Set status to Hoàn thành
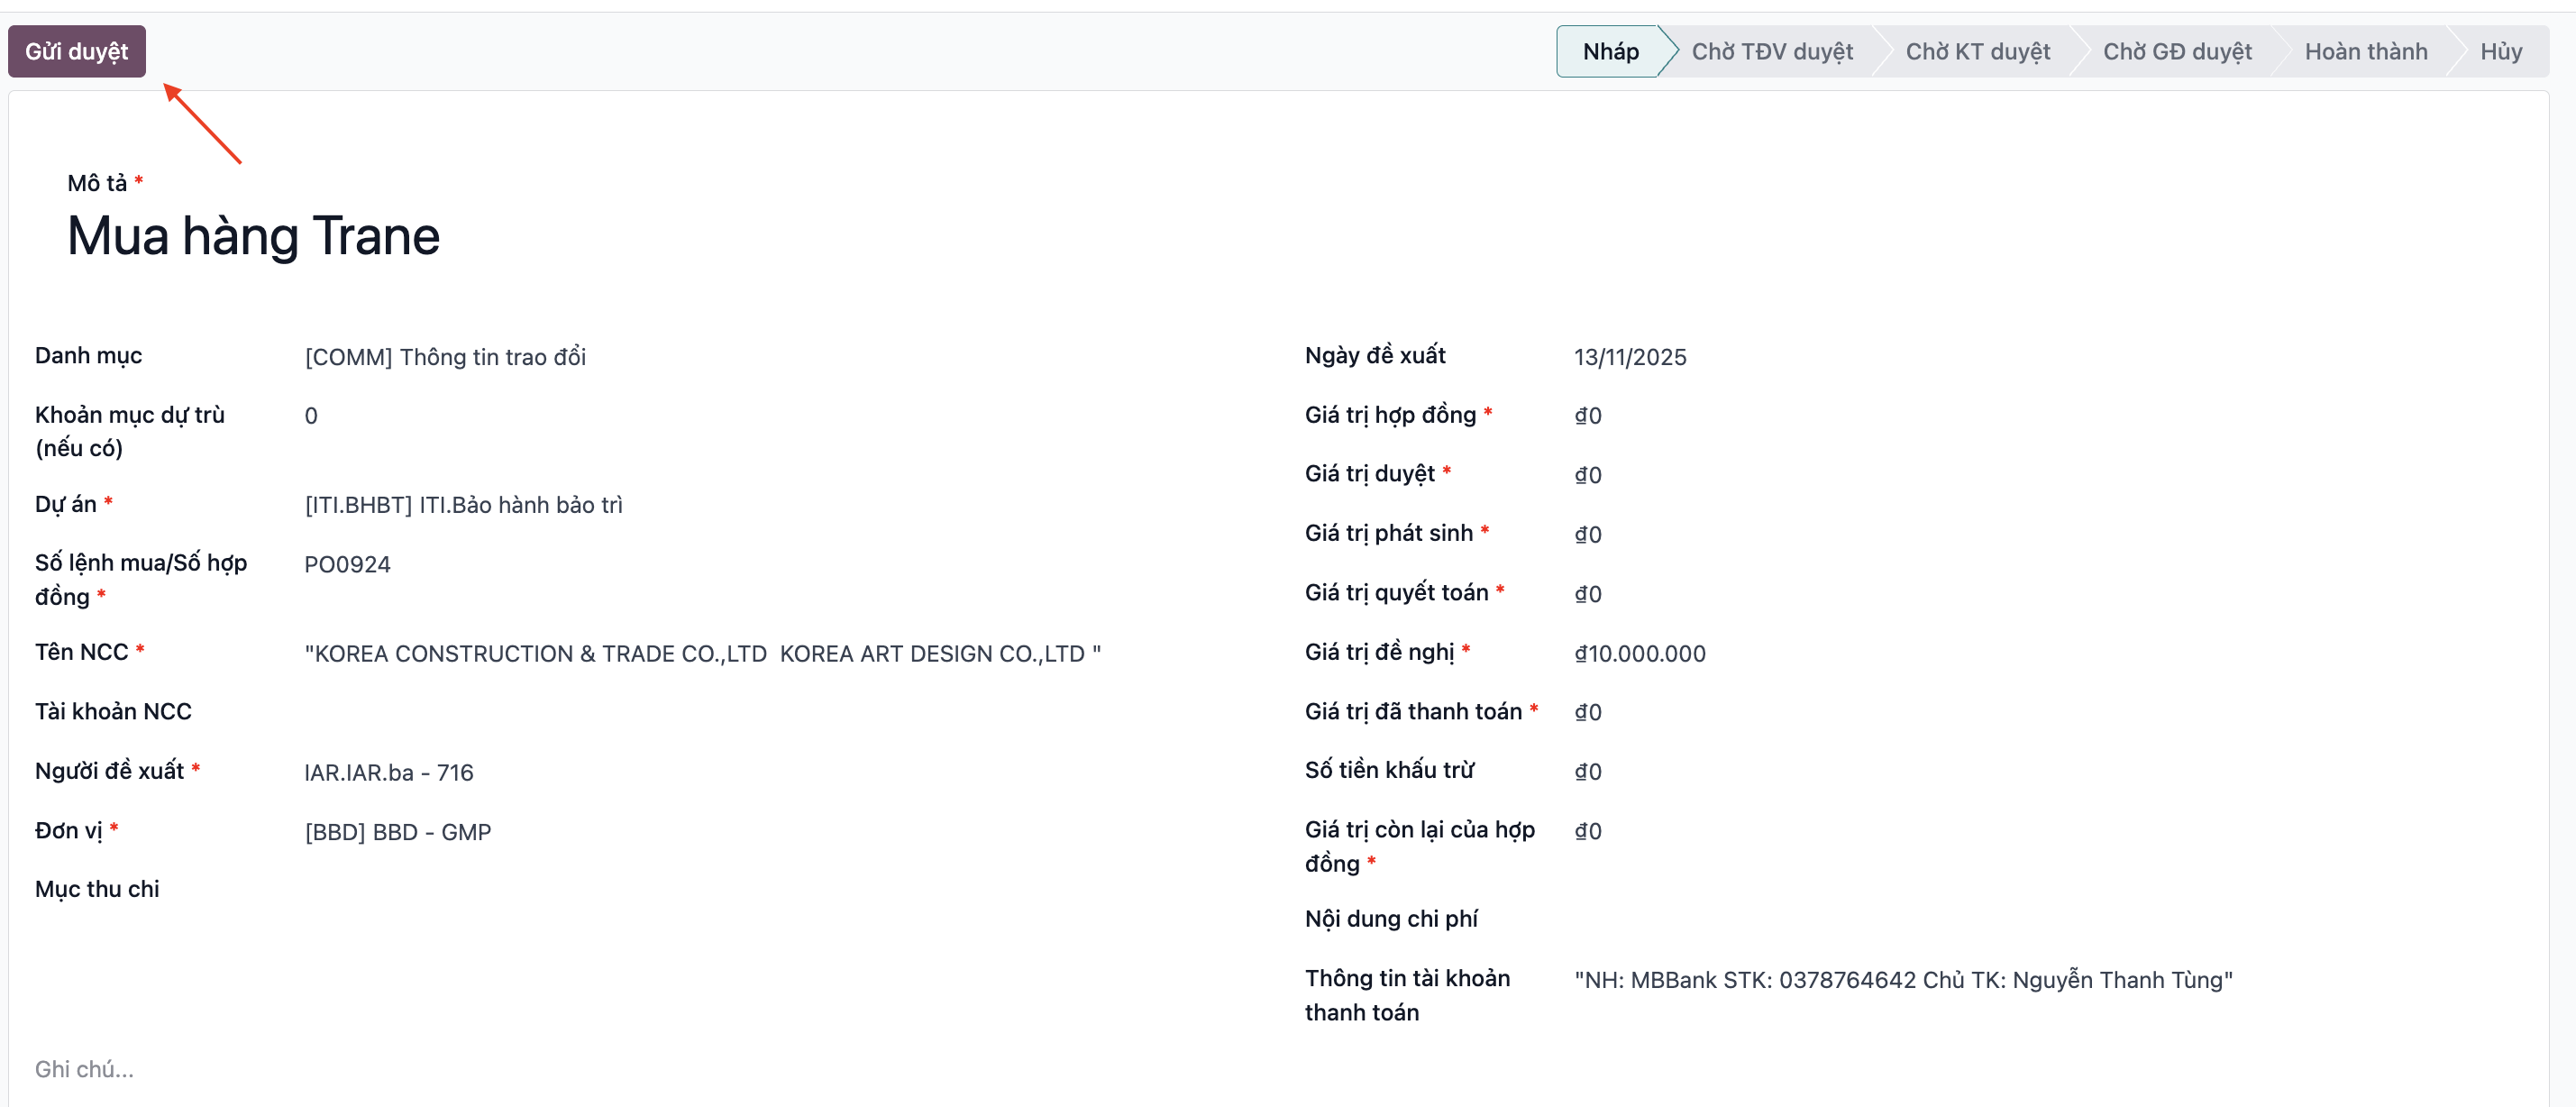The height and width of the screenshot is (1107, 2576). 2365,51
